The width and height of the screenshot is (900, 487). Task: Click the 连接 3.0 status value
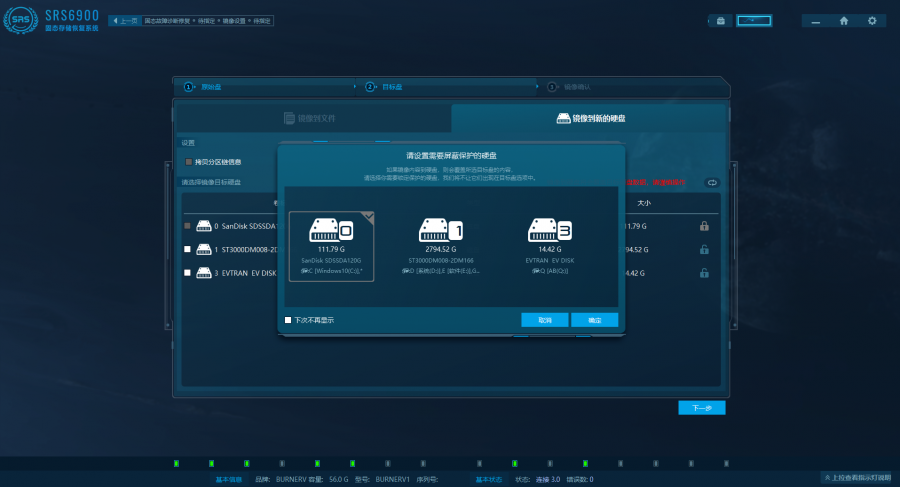pos(548,479)
